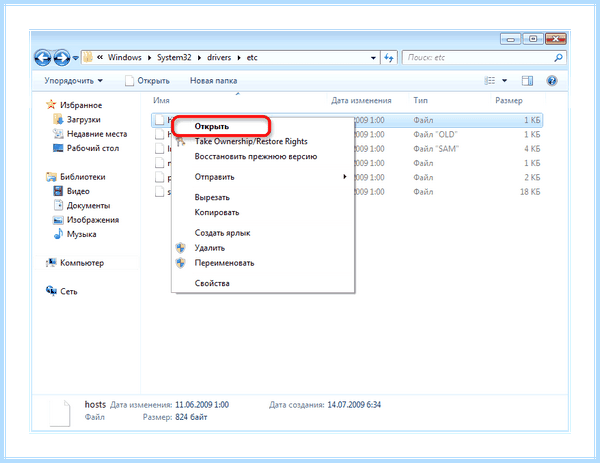Maximize the Explorer window
This screenshot has width=600, height=463.
(x=533, y=39)
